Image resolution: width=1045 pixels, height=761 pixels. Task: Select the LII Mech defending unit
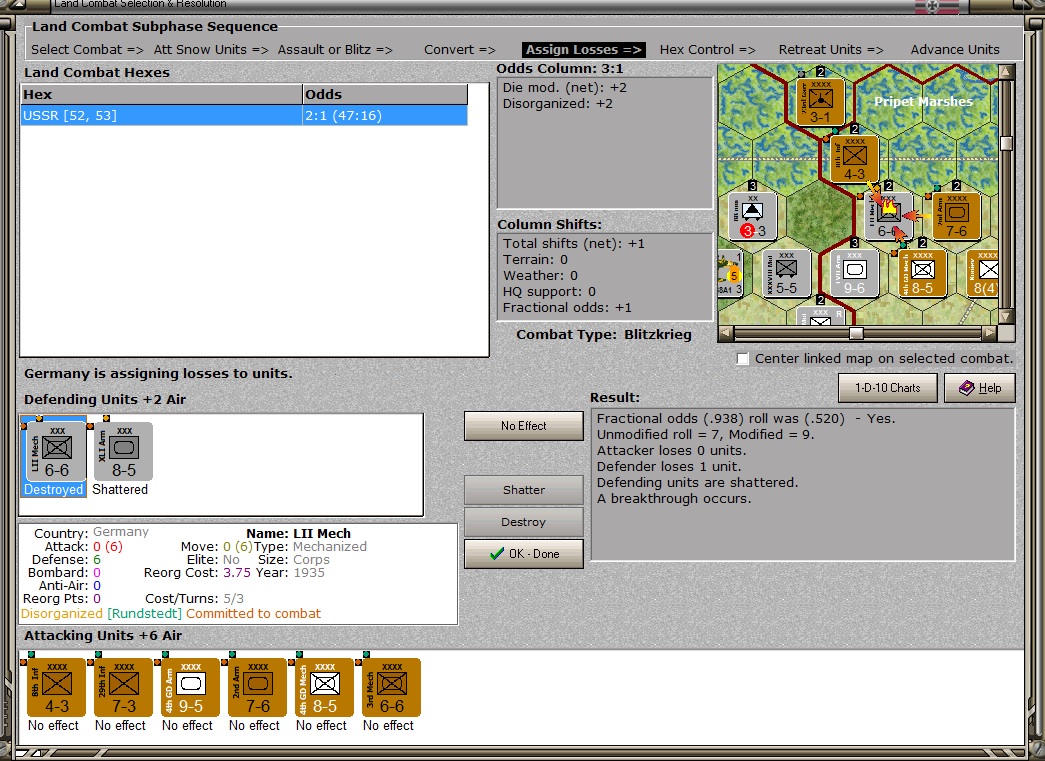point(55,451)
